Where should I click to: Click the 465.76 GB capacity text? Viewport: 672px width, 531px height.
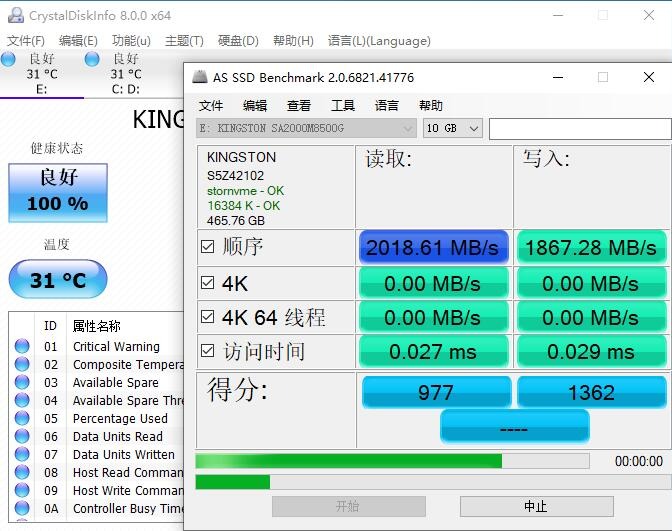click(236, 221)
